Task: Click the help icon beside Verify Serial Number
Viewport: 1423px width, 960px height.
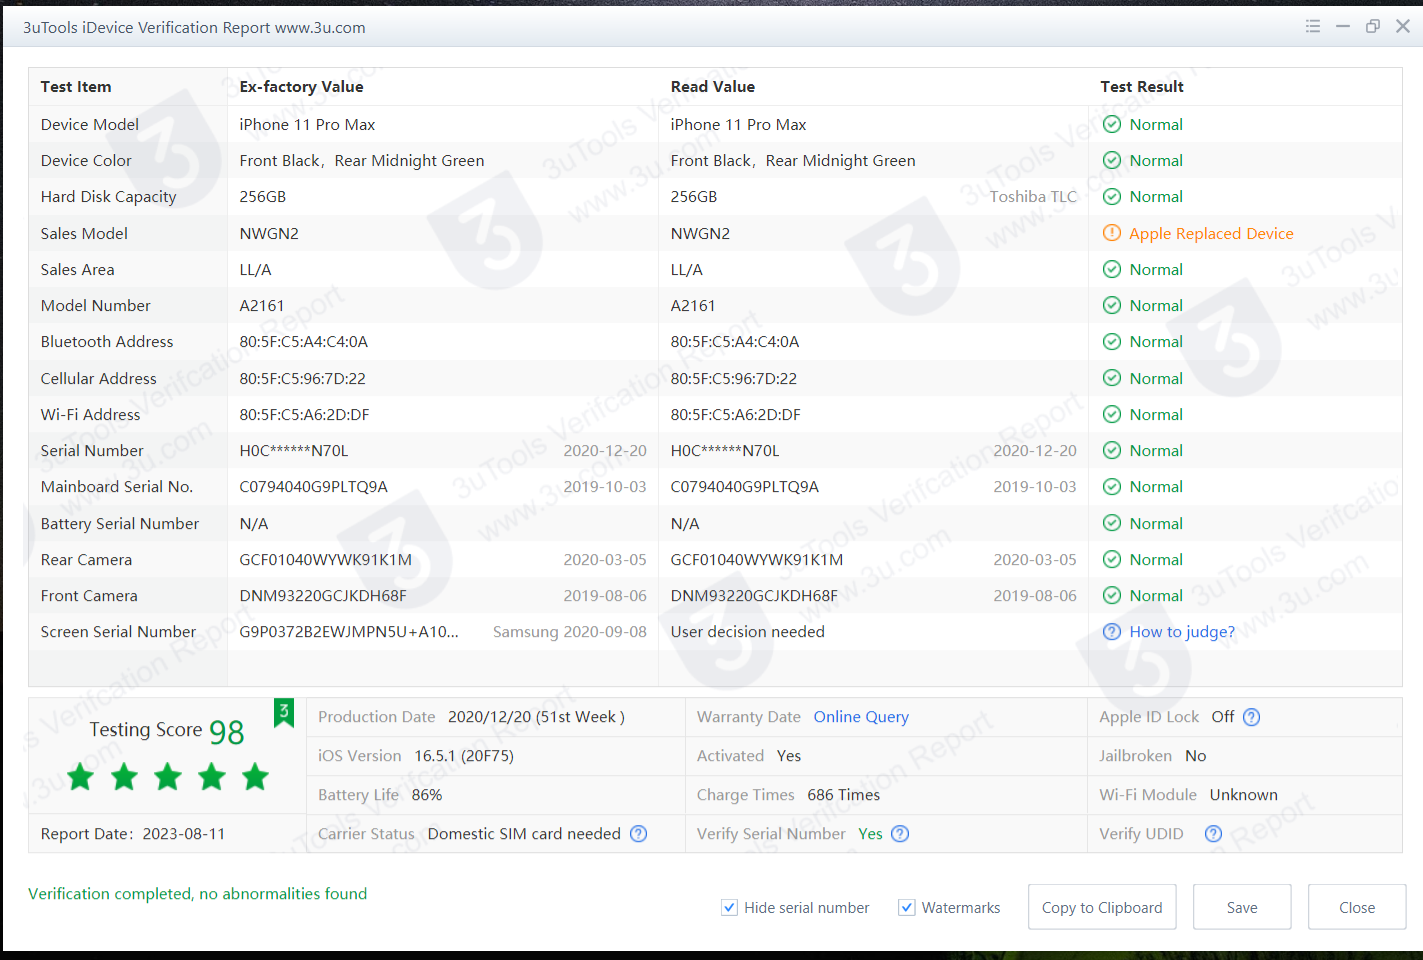Action: (x=900, y=834)
